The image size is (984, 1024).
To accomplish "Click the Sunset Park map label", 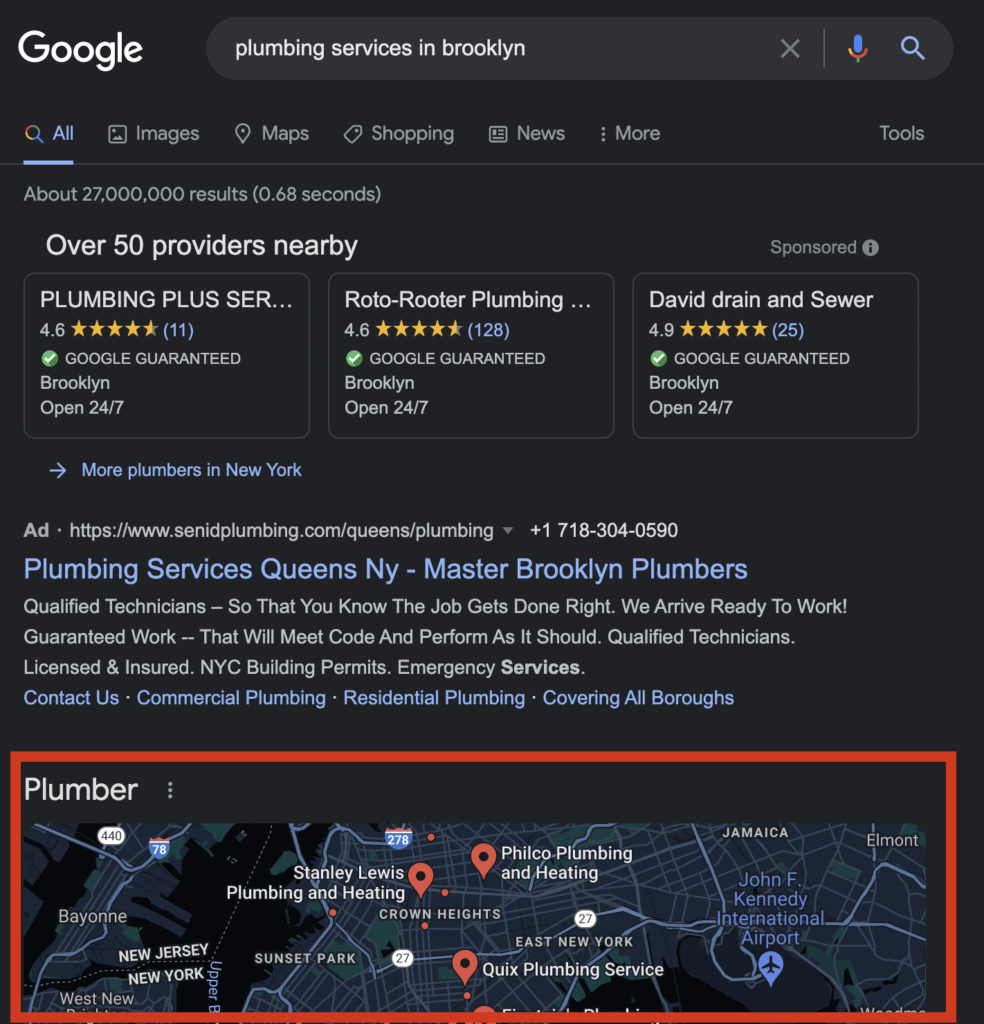I will click(305, 958).
